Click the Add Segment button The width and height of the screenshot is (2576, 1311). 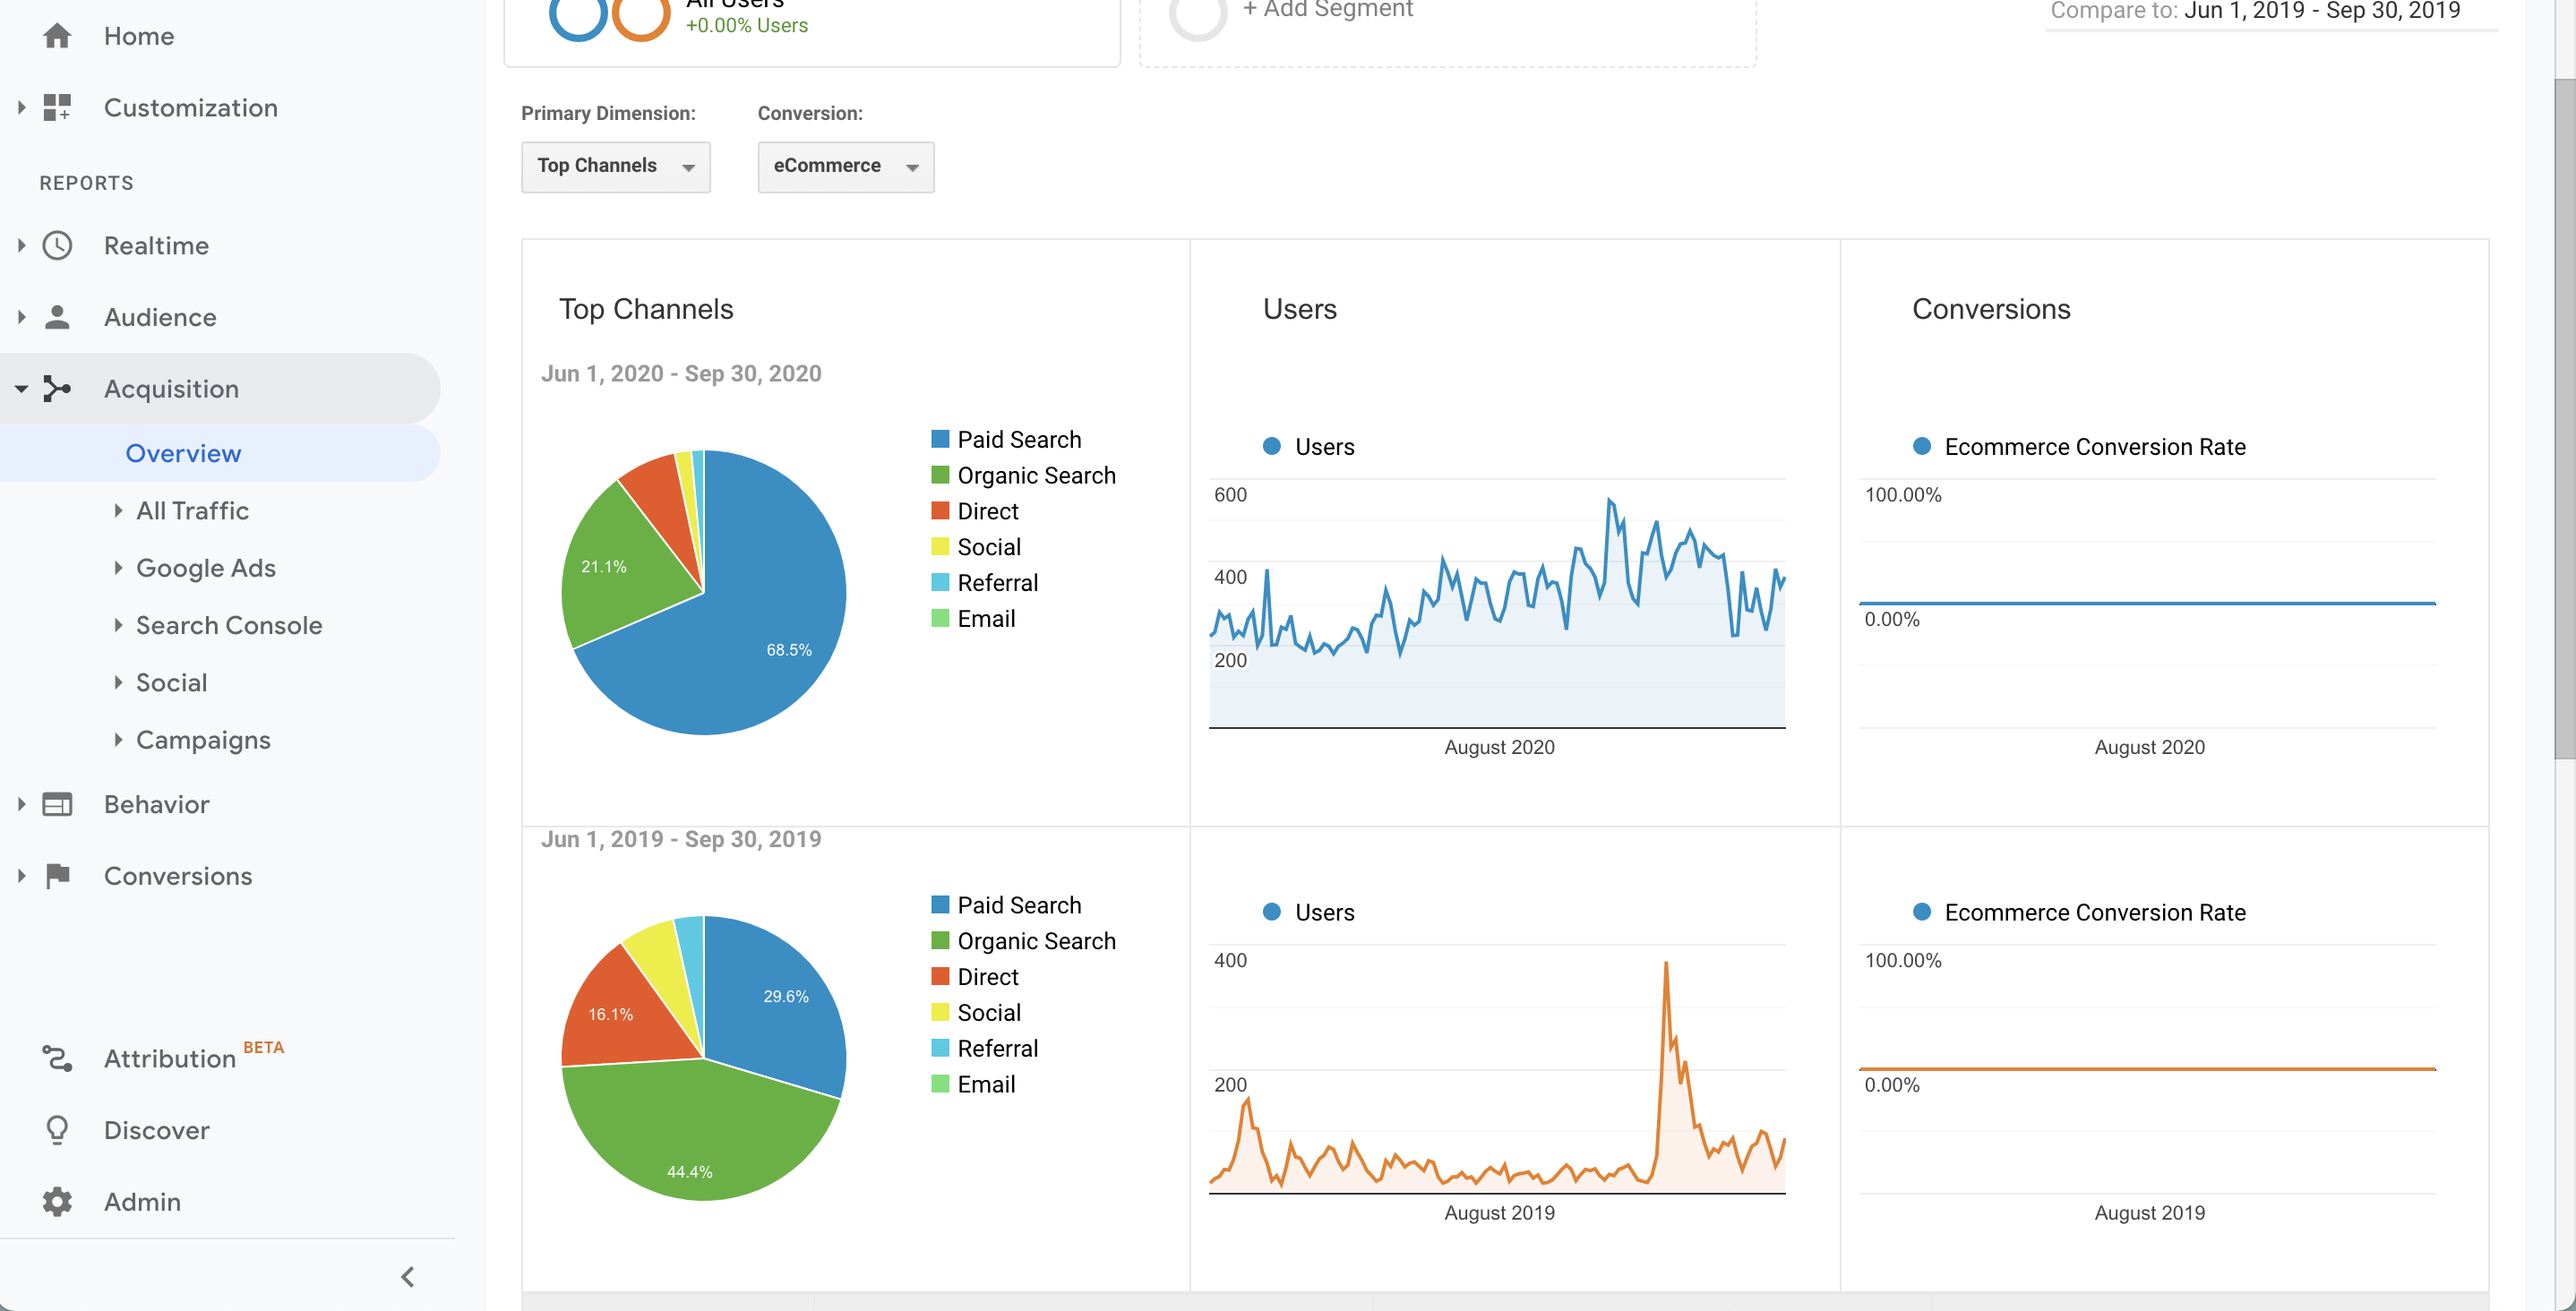1327,10
